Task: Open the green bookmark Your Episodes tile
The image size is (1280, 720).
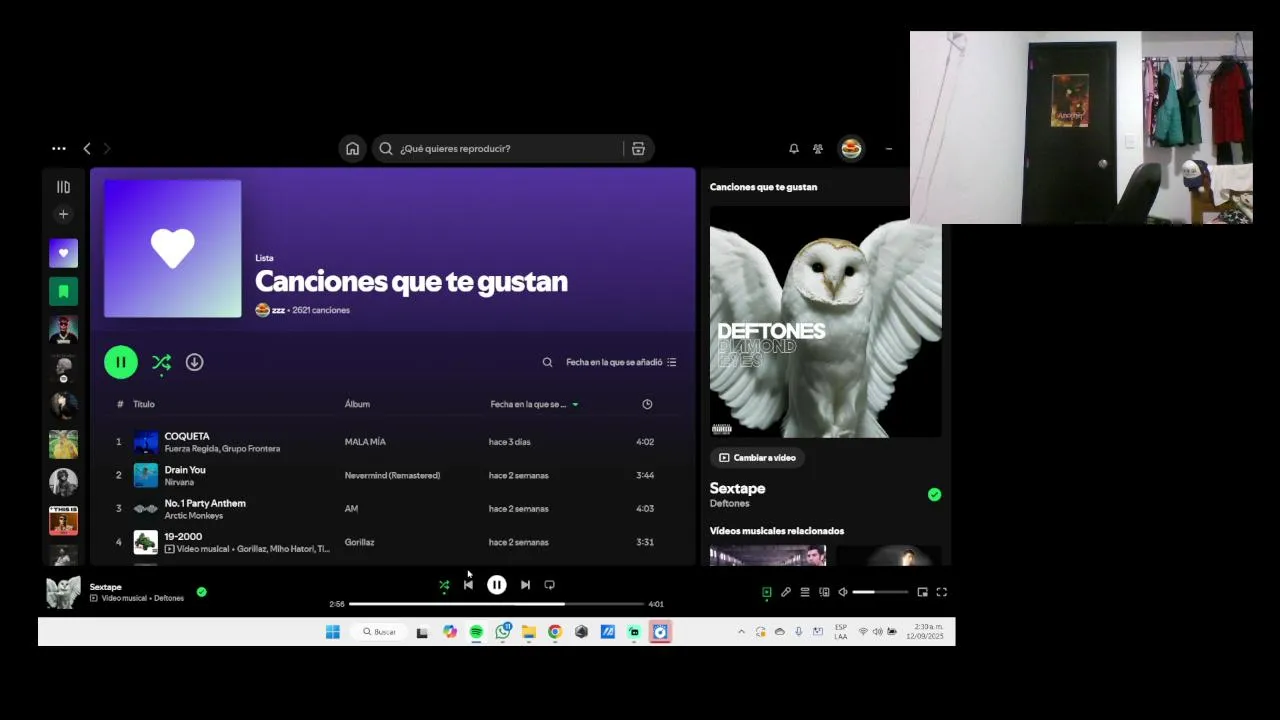Action: tap(63, 291)
